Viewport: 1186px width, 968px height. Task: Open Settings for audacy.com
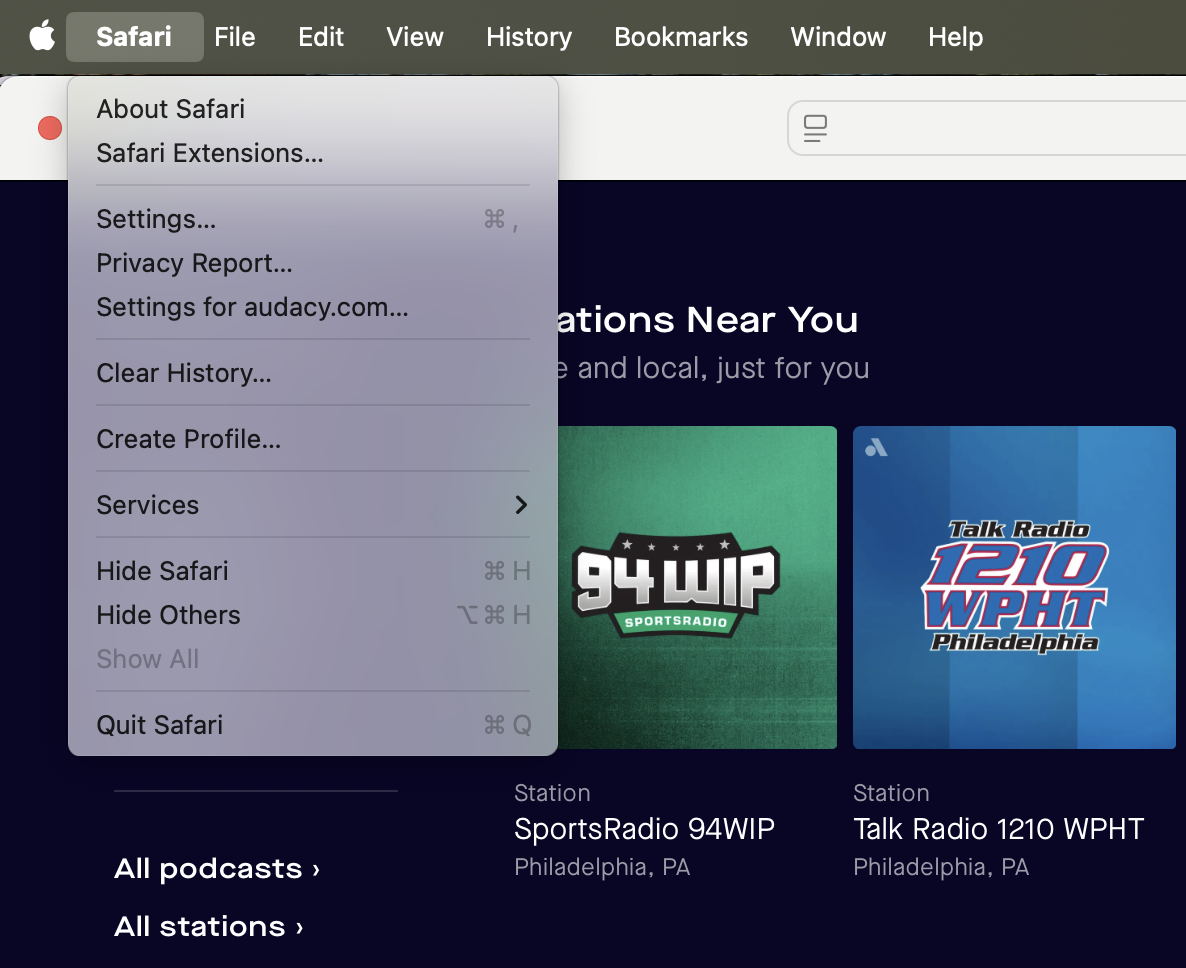coord(252,307)
